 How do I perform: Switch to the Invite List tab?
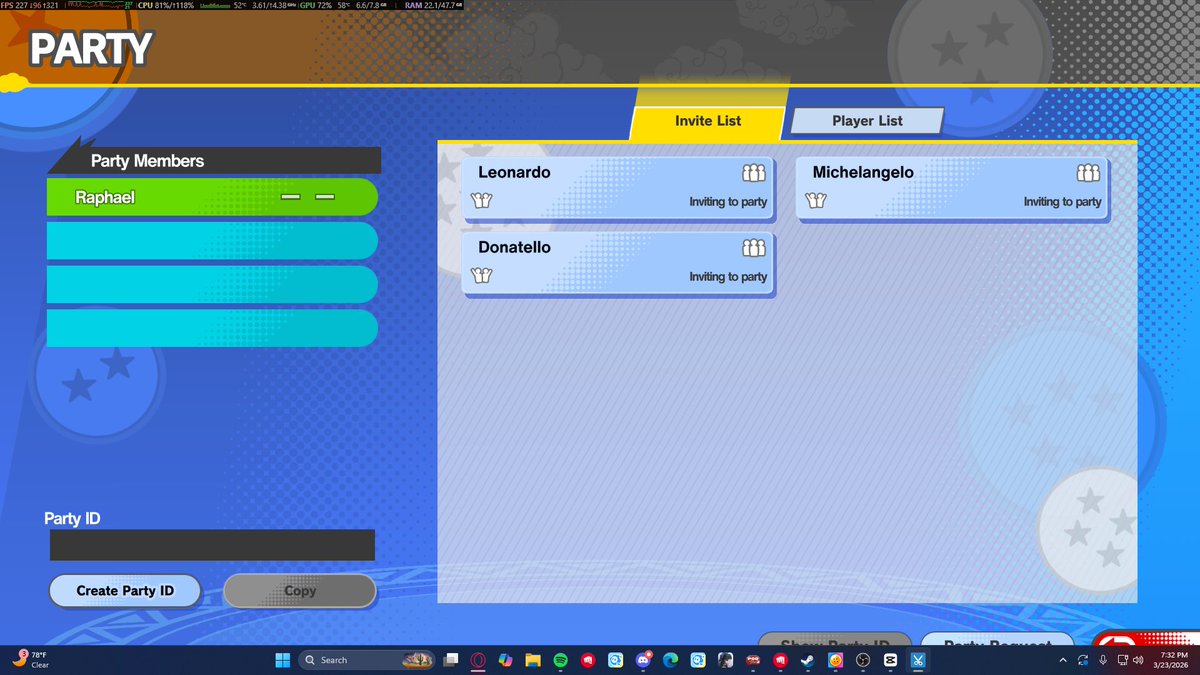tap(708, 121)
